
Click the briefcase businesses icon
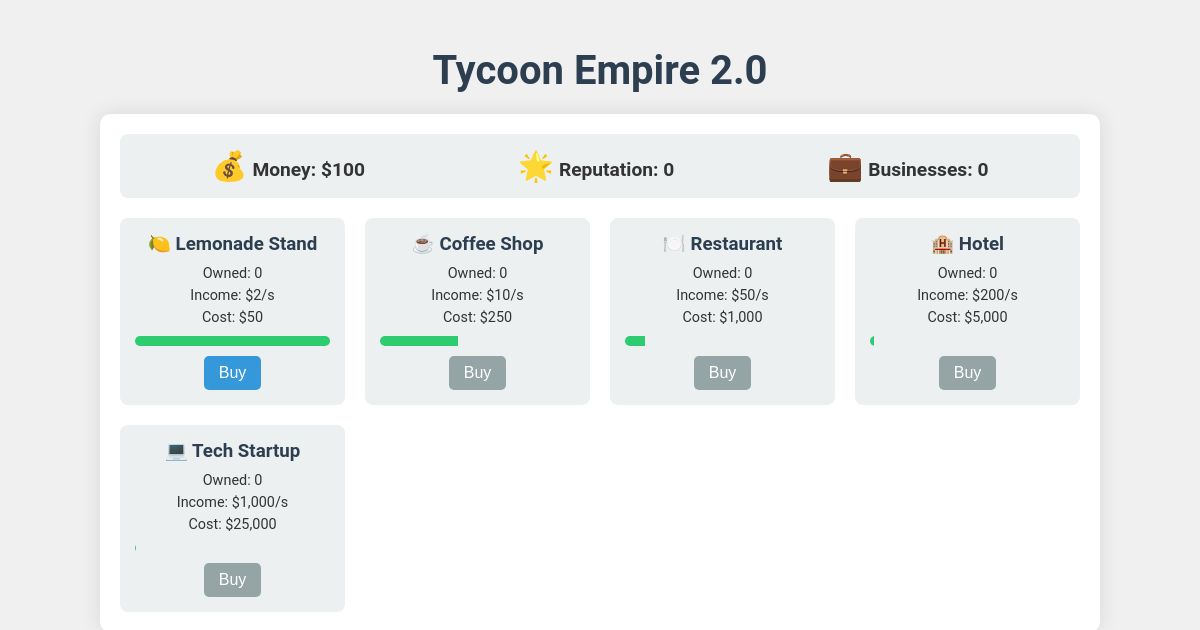845,168
